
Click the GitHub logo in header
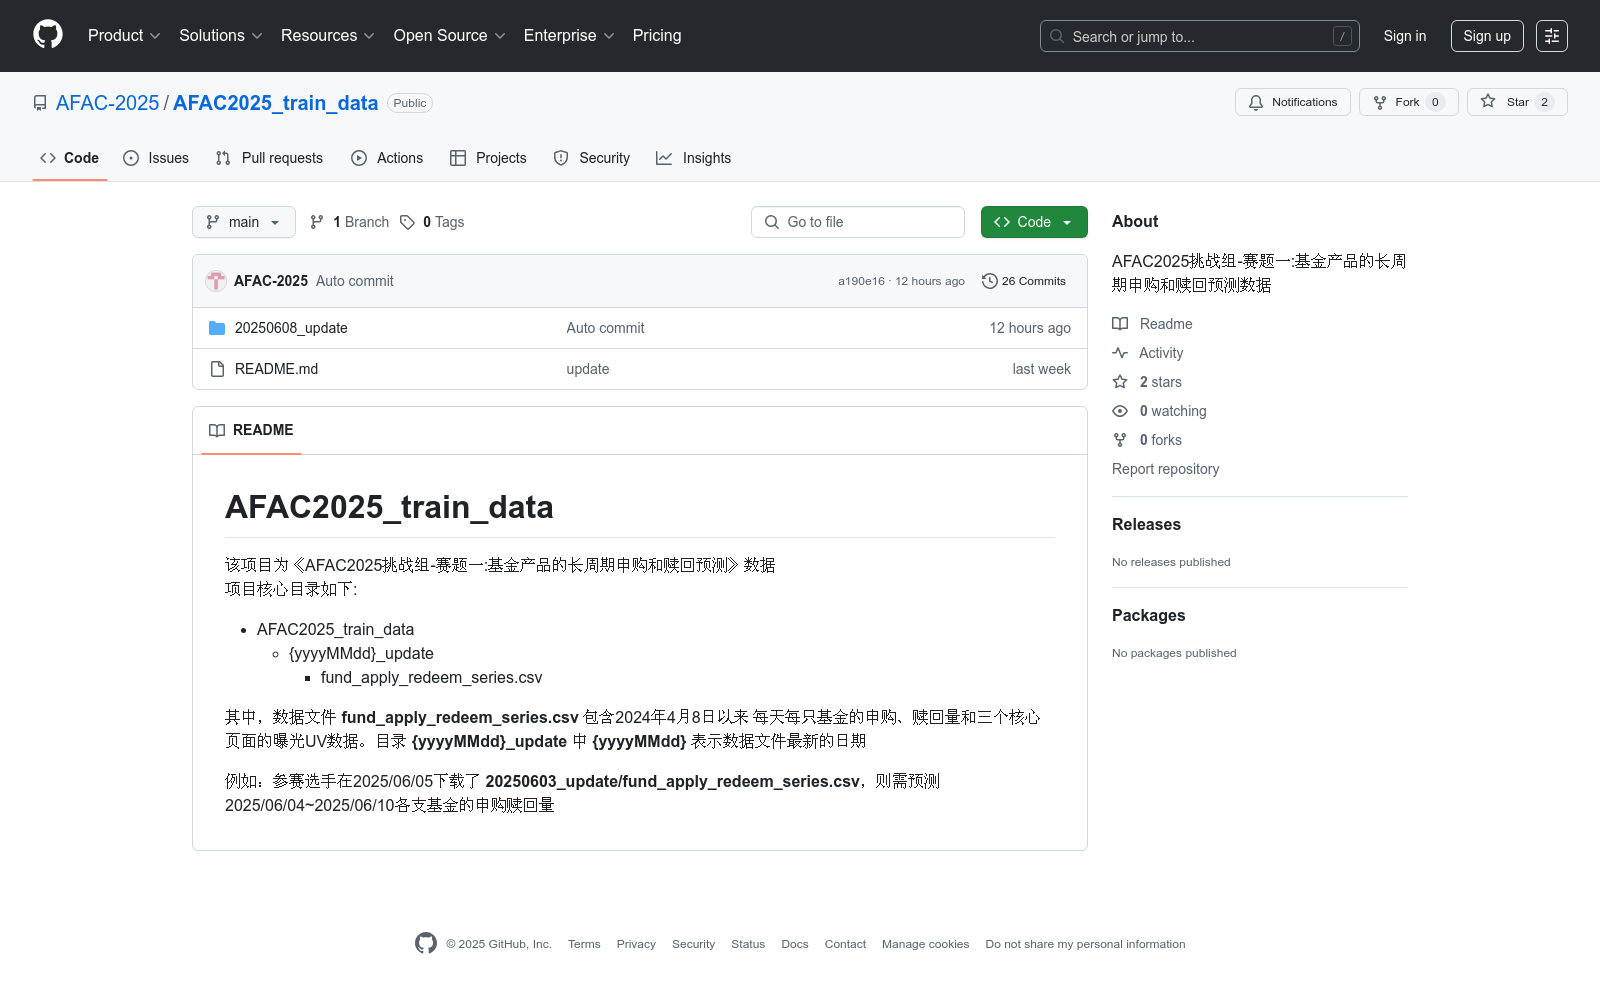(48, 35)
